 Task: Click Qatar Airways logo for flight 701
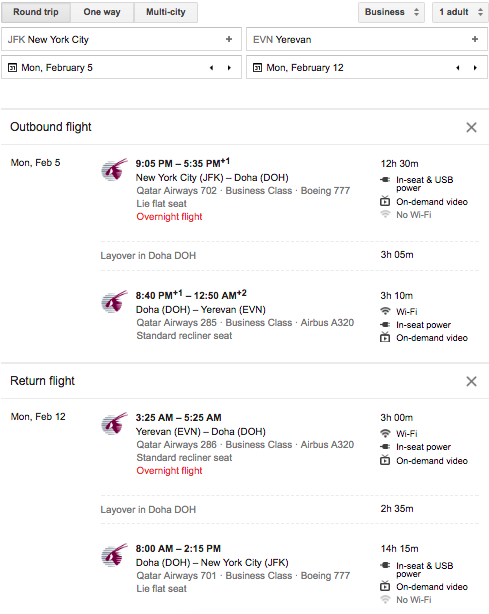click(114, 555)
